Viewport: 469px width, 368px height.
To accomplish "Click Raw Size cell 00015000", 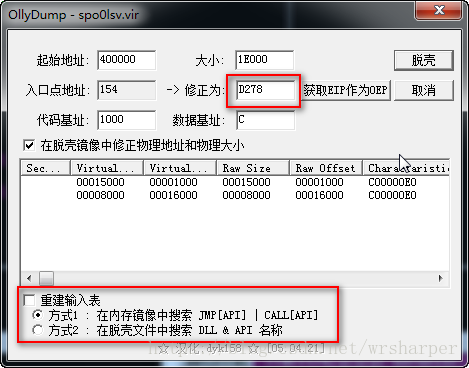I will (246, 182).
